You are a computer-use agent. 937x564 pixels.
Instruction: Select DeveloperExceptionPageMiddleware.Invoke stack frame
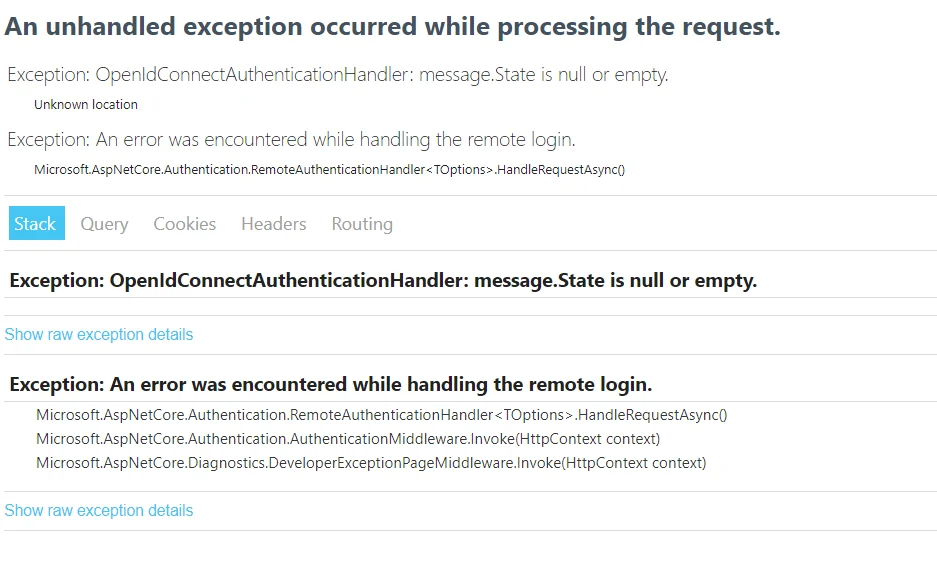(x=371, y=463)
